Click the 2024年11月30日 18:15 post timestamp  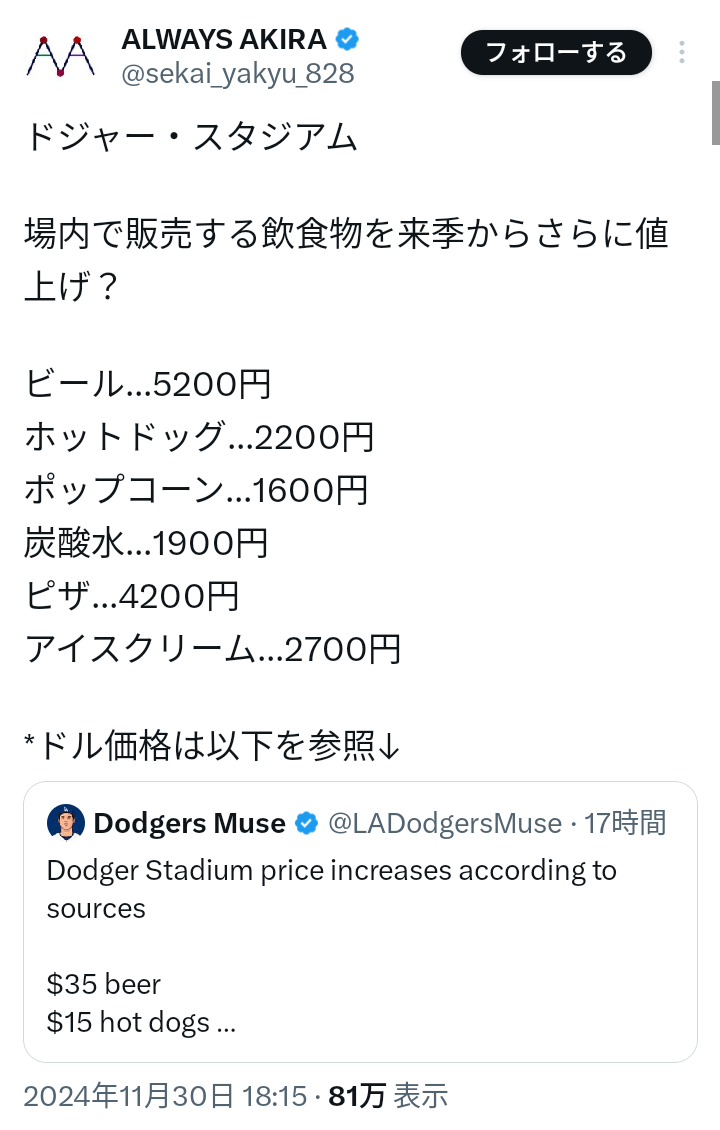(164, 1097)
